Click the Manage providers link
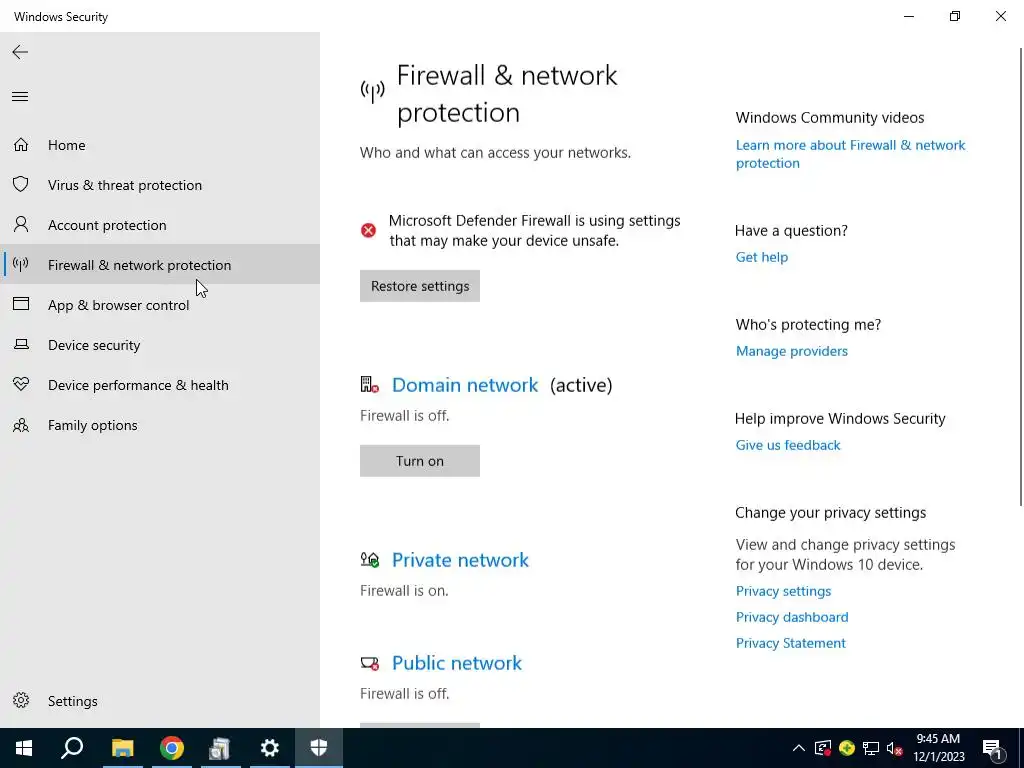The width and height of the screenshot is (1024, 768). point(792,351)
